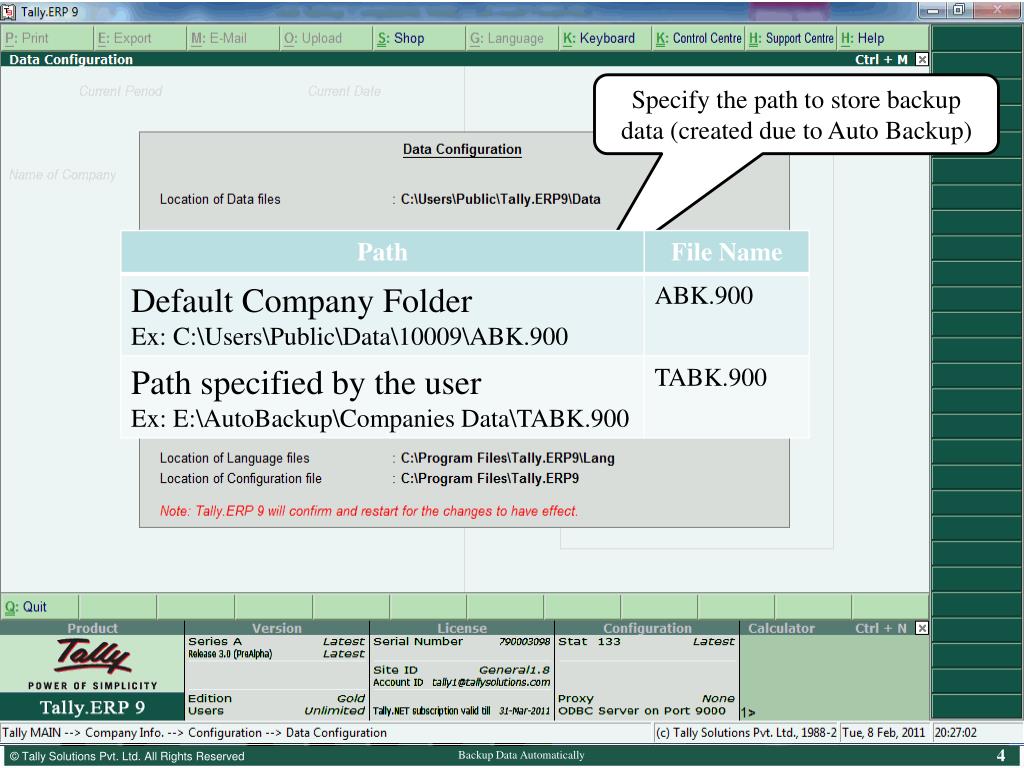1024x768 pixels.
Task: Click the clock time 20:27:02
Action: point(955,733)
